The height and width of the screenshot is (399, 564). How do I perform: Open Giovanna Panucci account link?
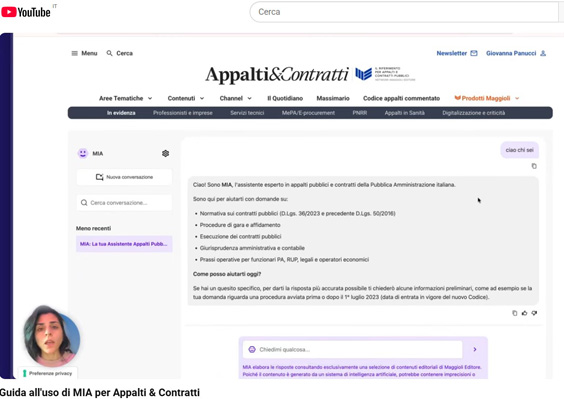(511, 53)
